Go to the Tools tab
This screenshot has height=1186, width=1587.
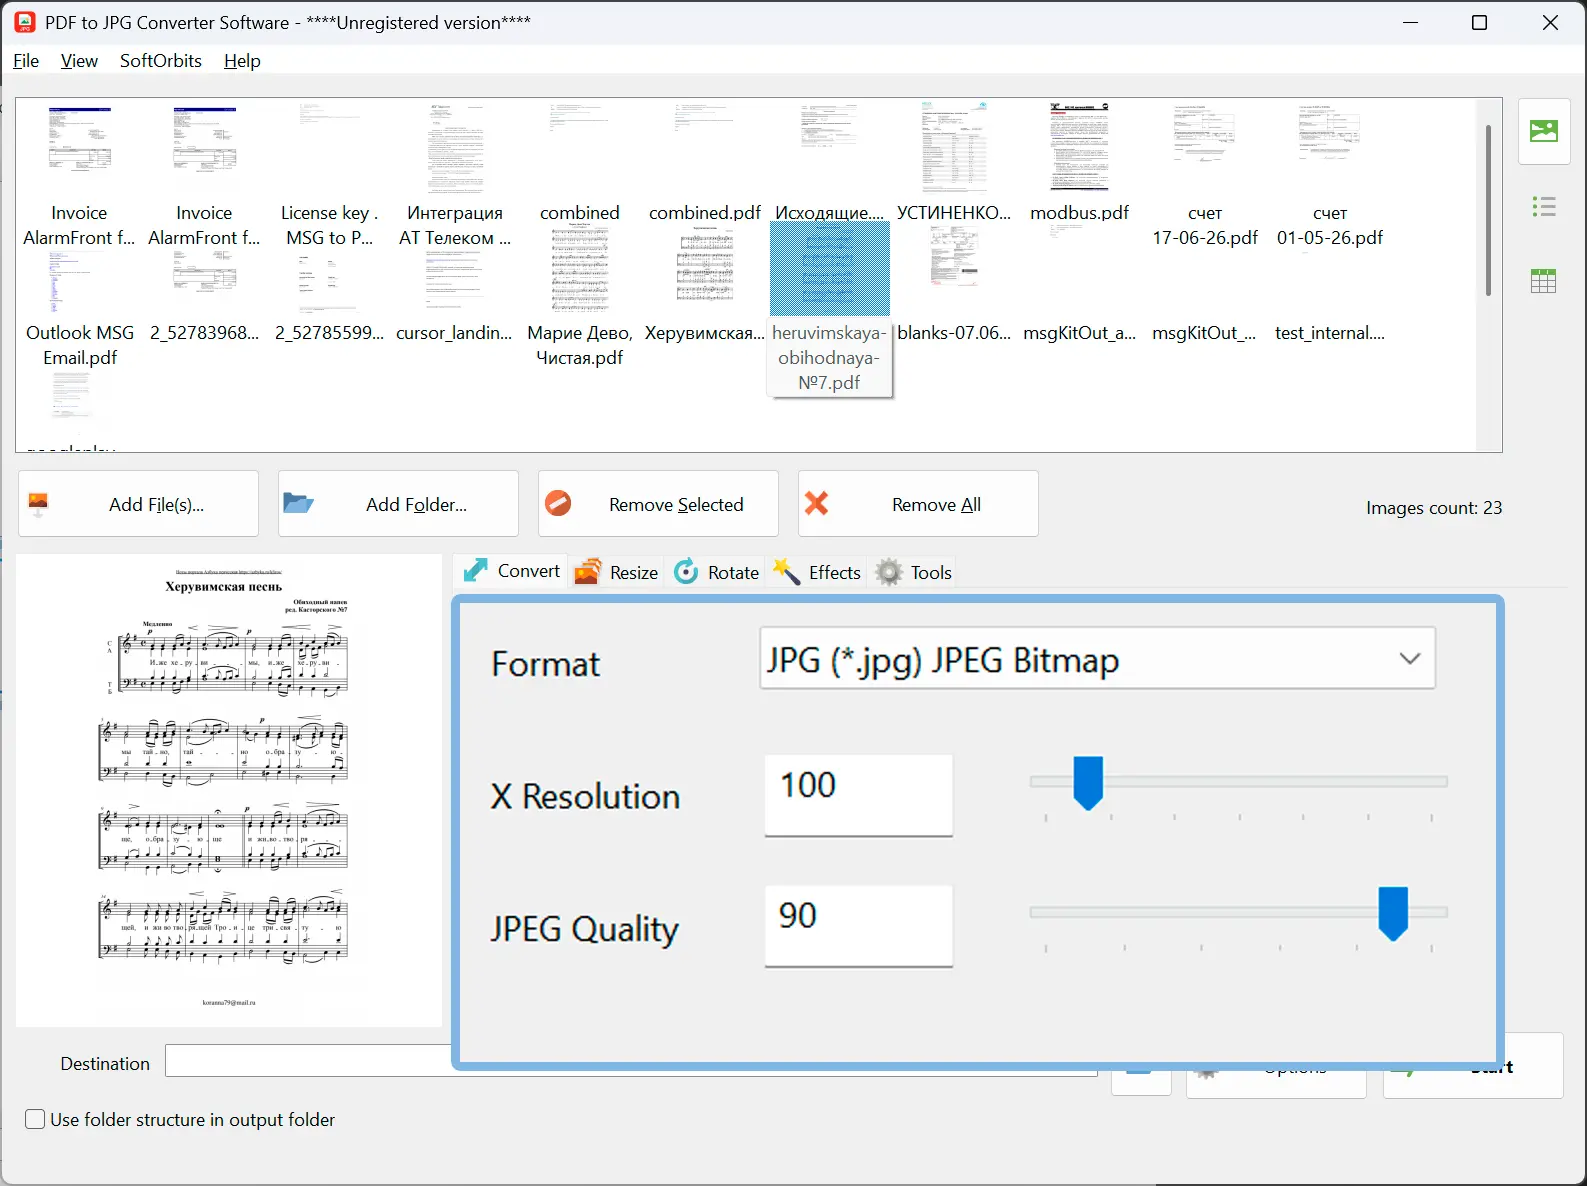click(x=913, y=572)
